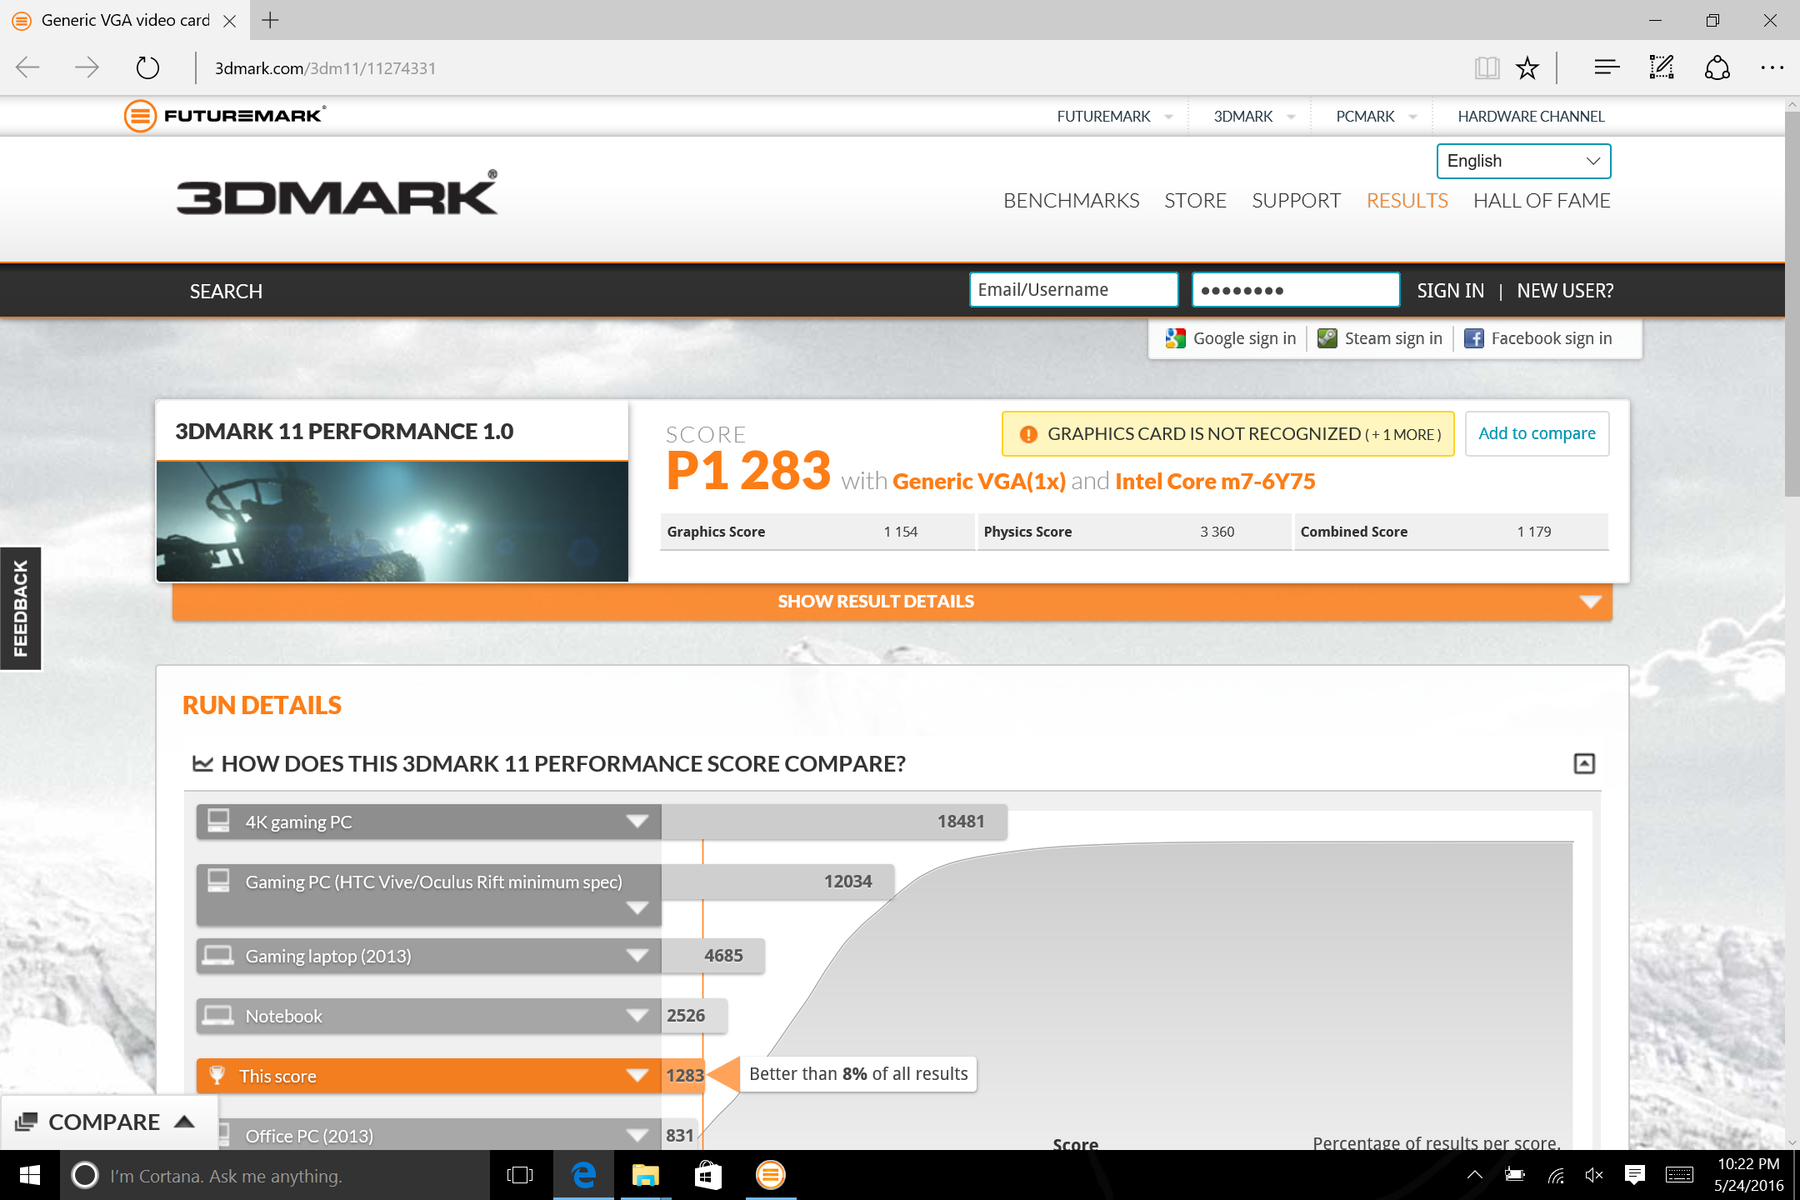Image resolution: width=1800 pixels, height=1200 pixels.
Task: Expand Show Result Details bar
Action: click(x=892, y=601)
